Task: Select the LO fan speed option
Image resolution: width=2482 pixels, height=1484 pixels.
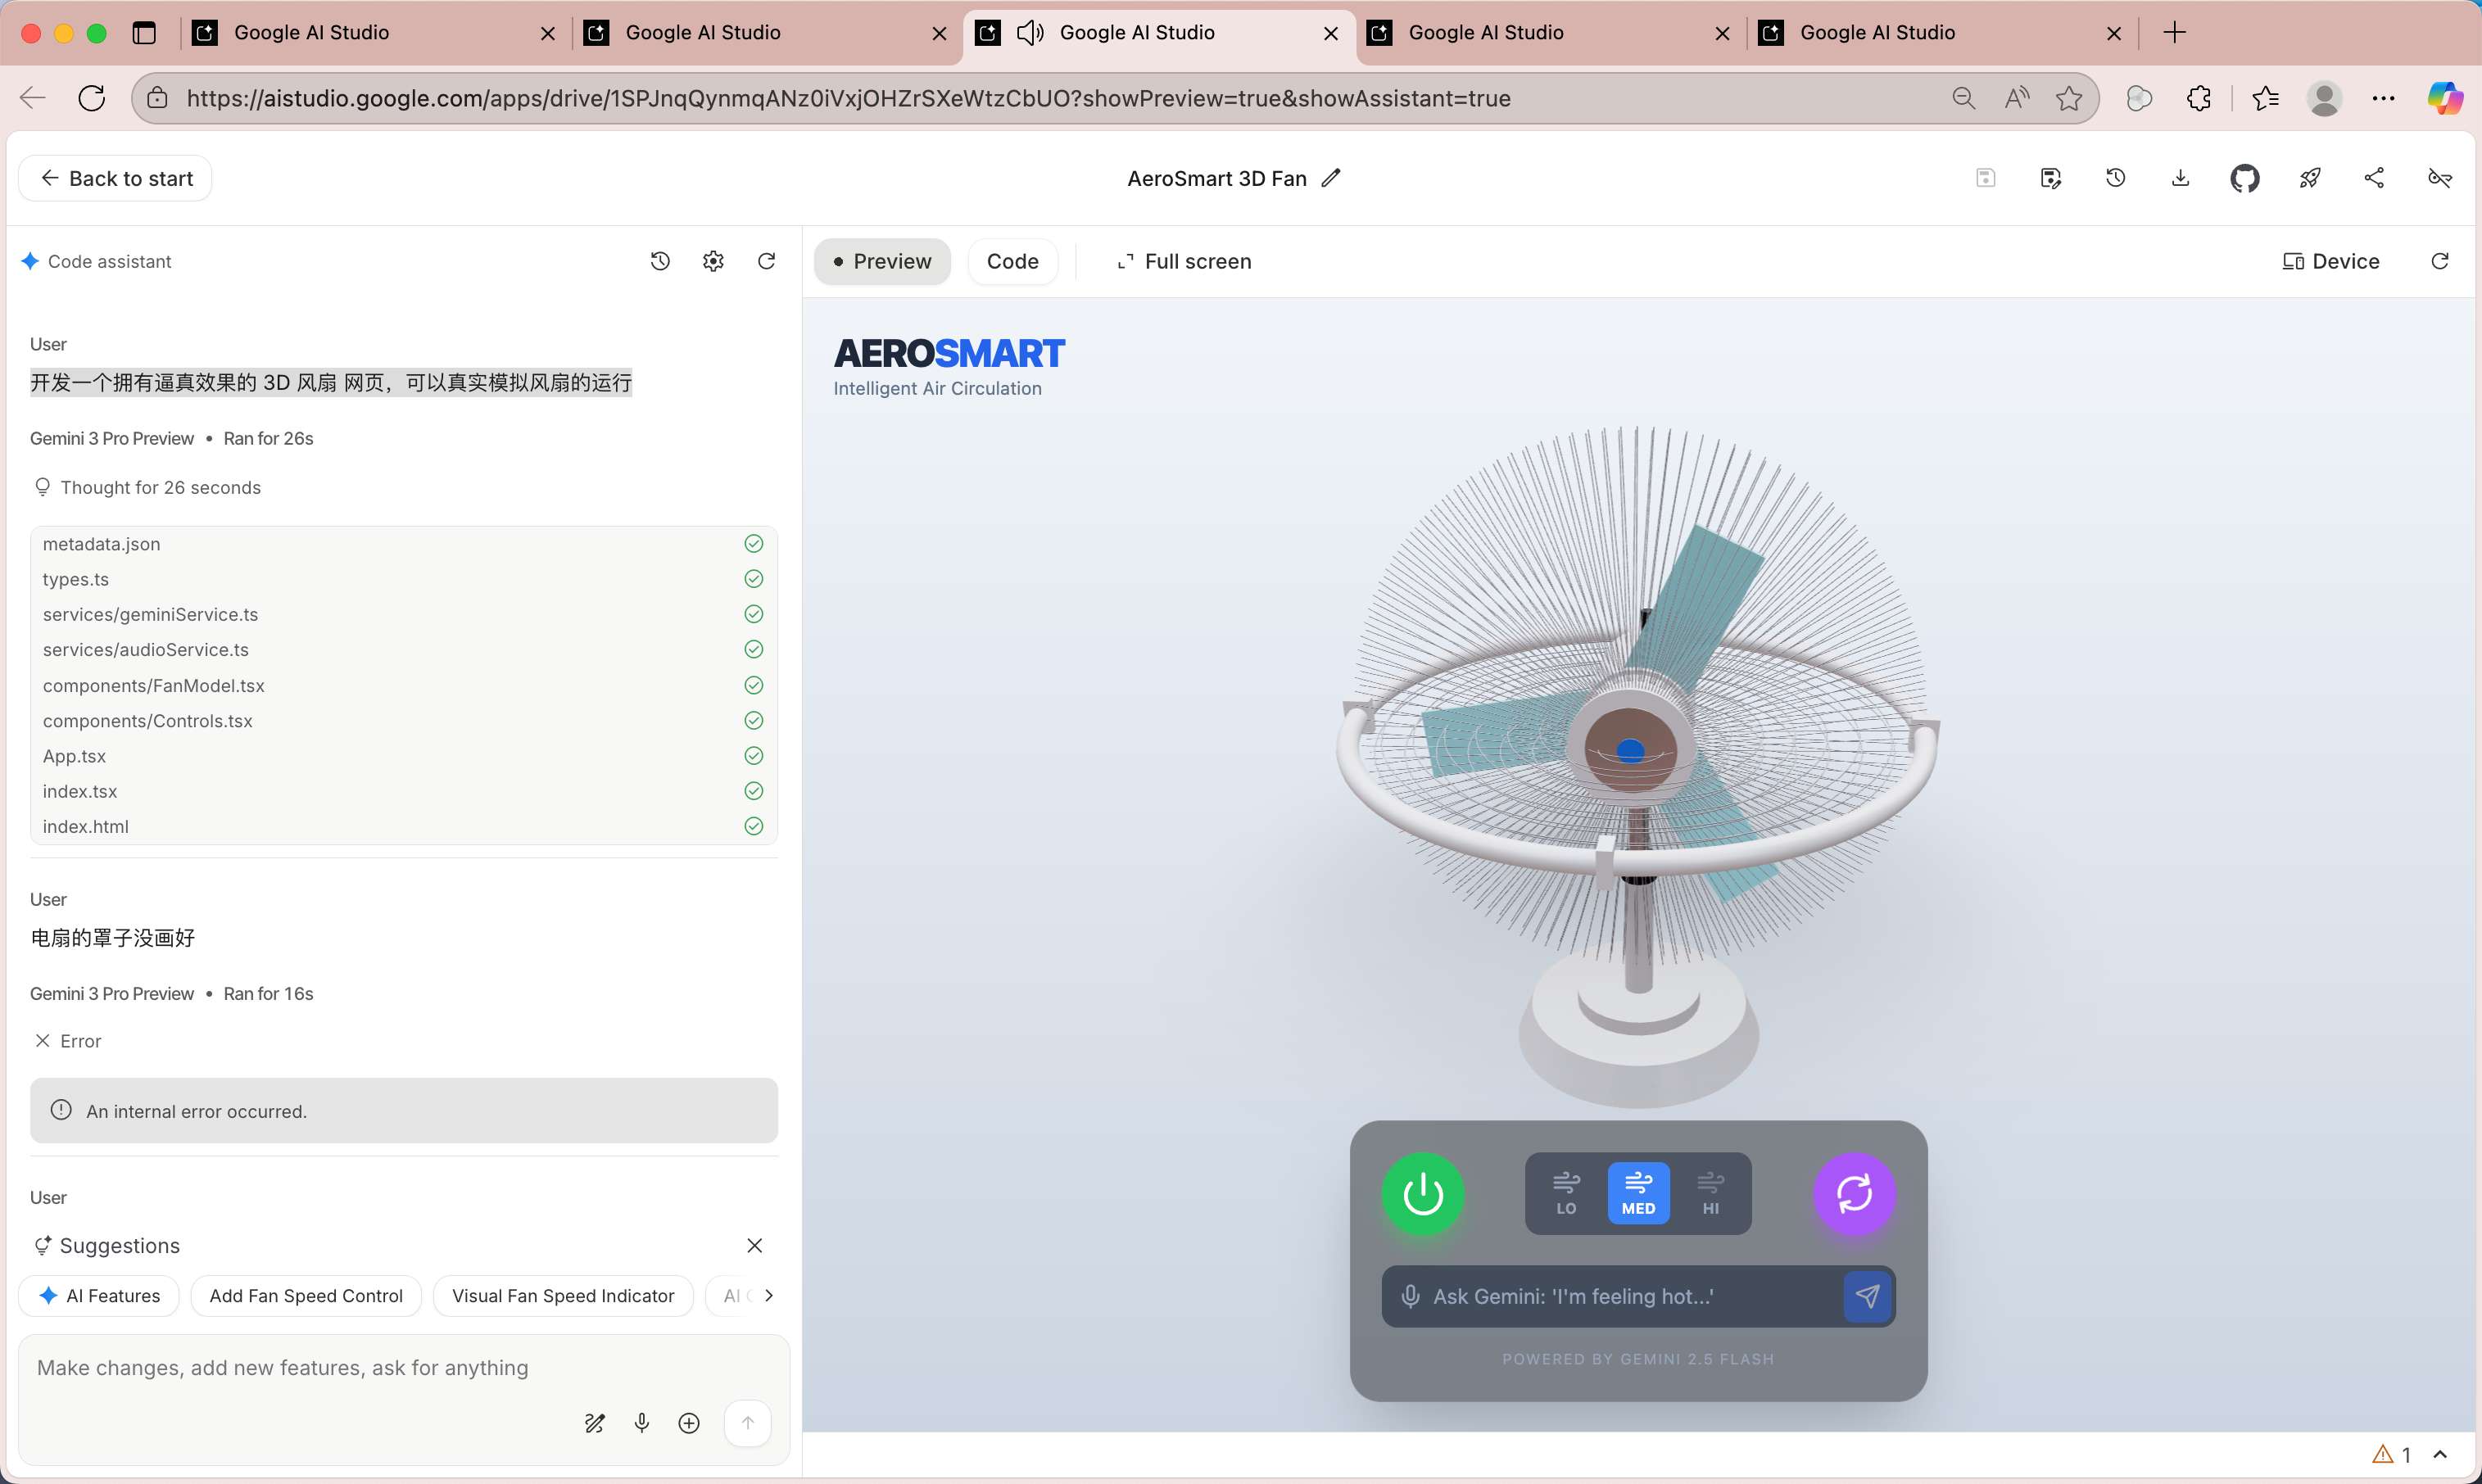Action: 1566,1193
